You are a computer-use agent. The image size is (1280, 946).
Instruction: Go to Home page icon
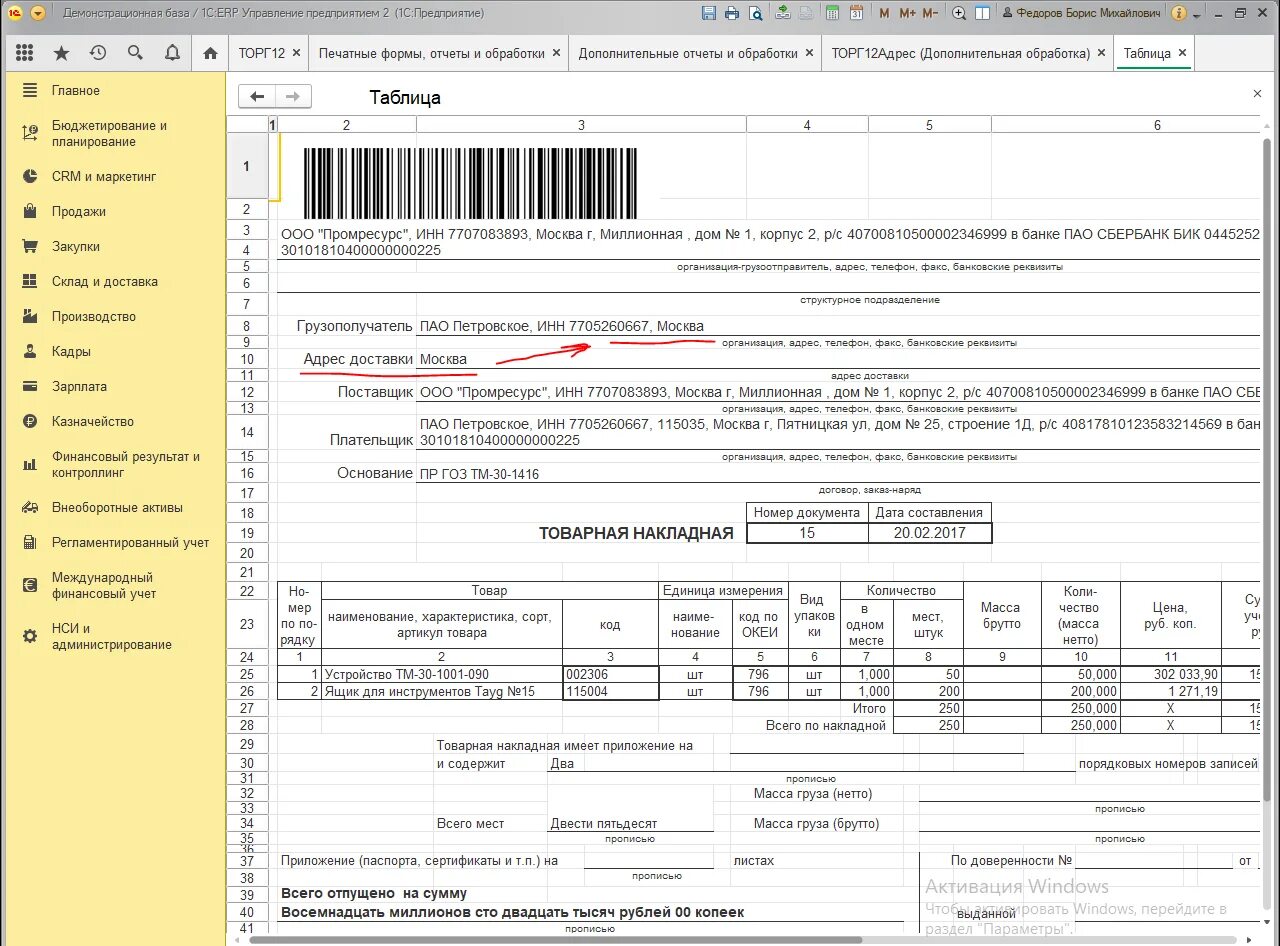point(210,53)
